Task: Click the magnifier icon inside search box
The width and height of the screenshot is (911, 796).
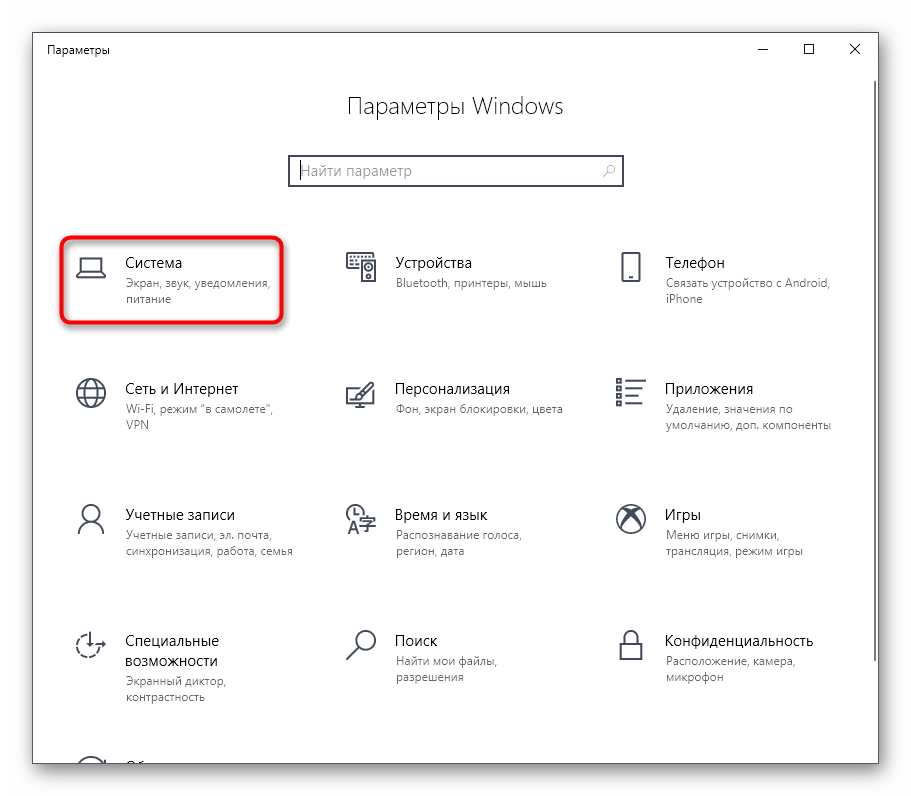Action: point(608,171)
